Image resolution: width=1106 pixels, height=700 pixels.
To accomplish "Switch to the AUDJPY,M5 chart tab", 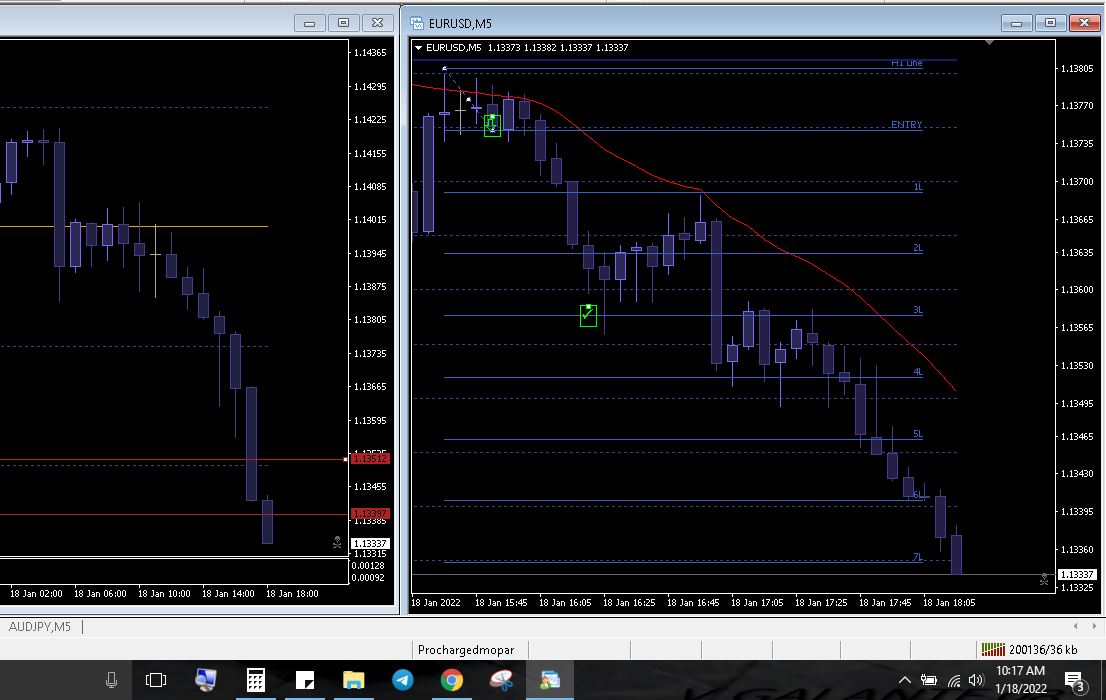I will tap(40, 627).
